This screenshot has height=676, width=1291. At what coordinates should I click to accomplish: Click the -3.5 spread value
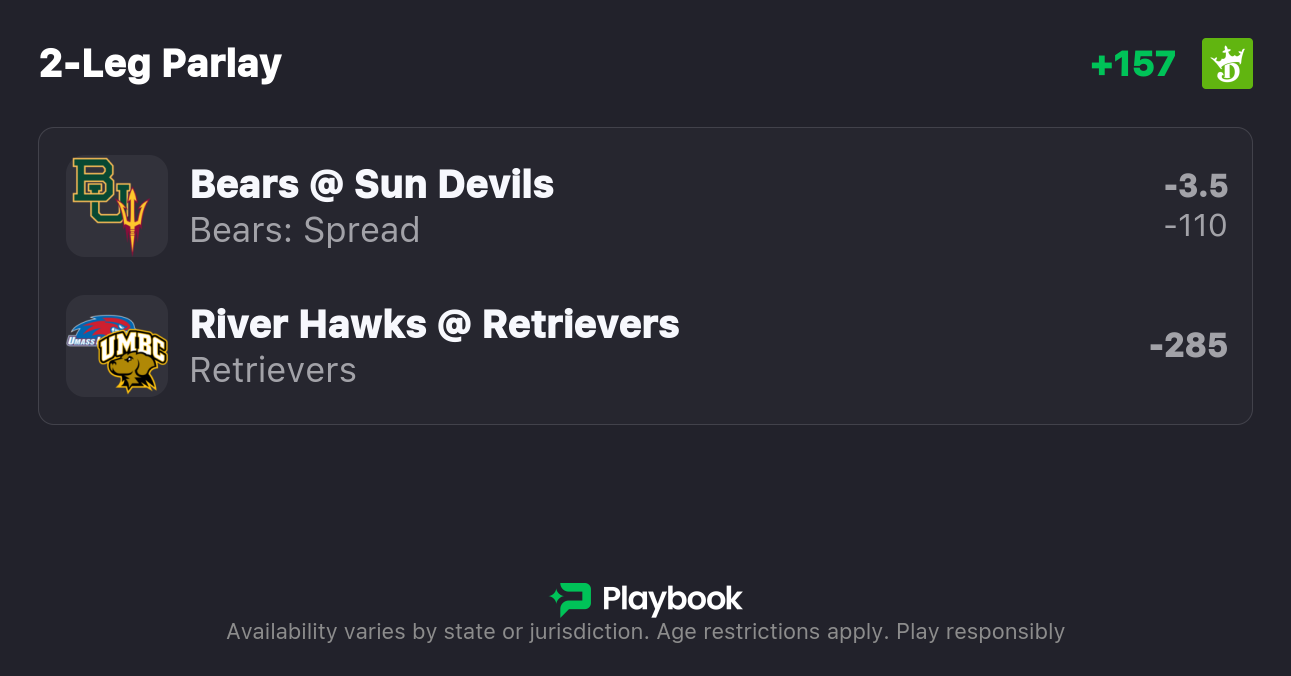pyautogui.click(x=1196, y=186)
